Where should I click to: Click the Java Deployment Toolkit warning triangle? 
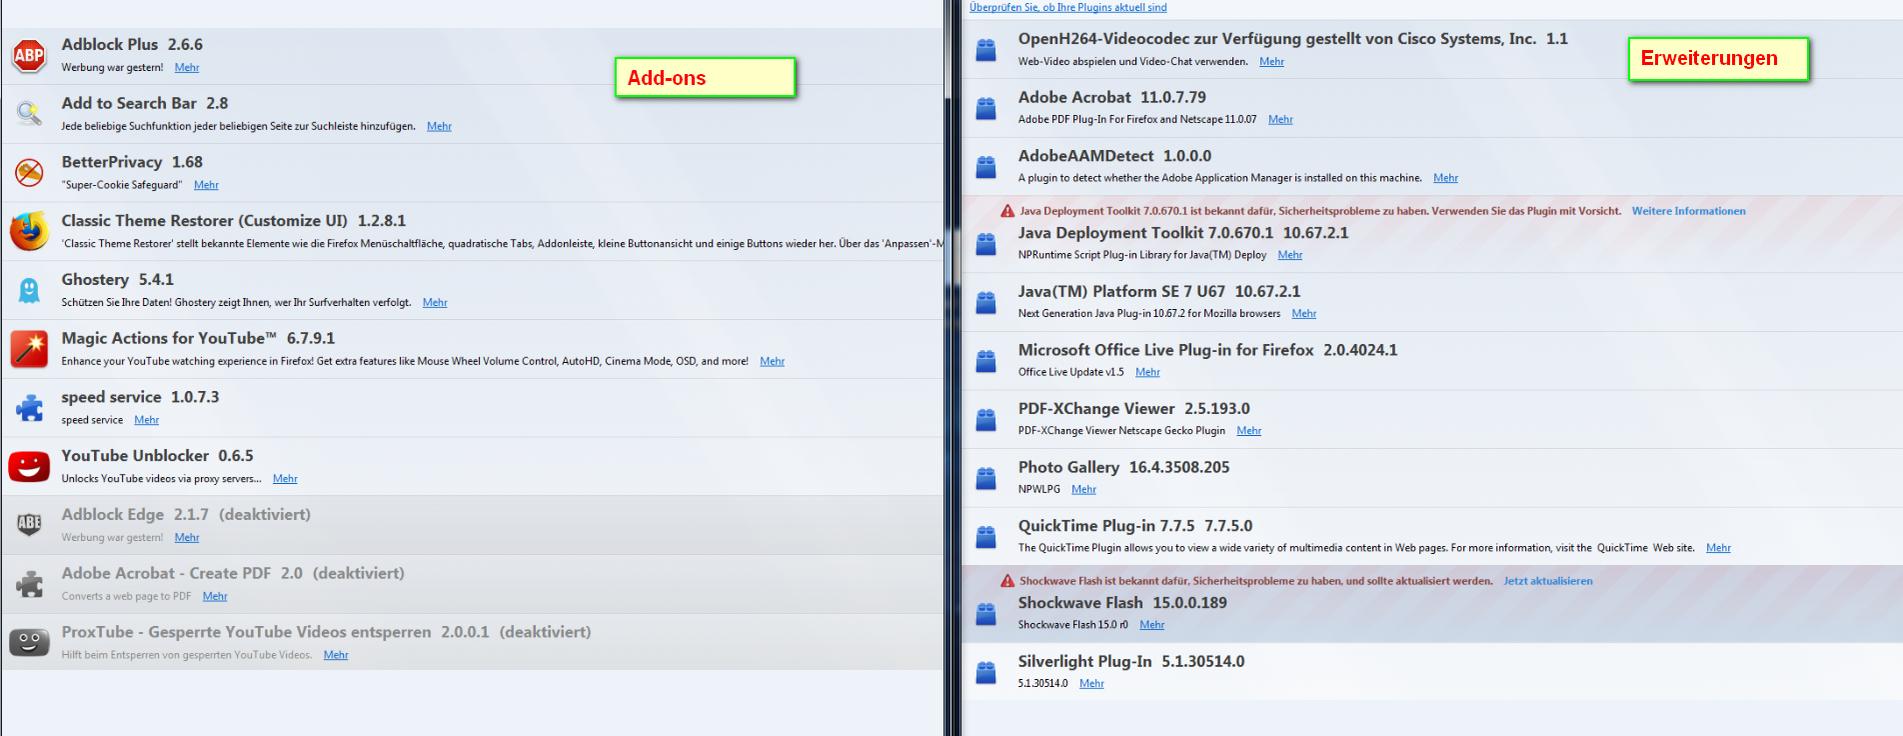(1007, 211)
